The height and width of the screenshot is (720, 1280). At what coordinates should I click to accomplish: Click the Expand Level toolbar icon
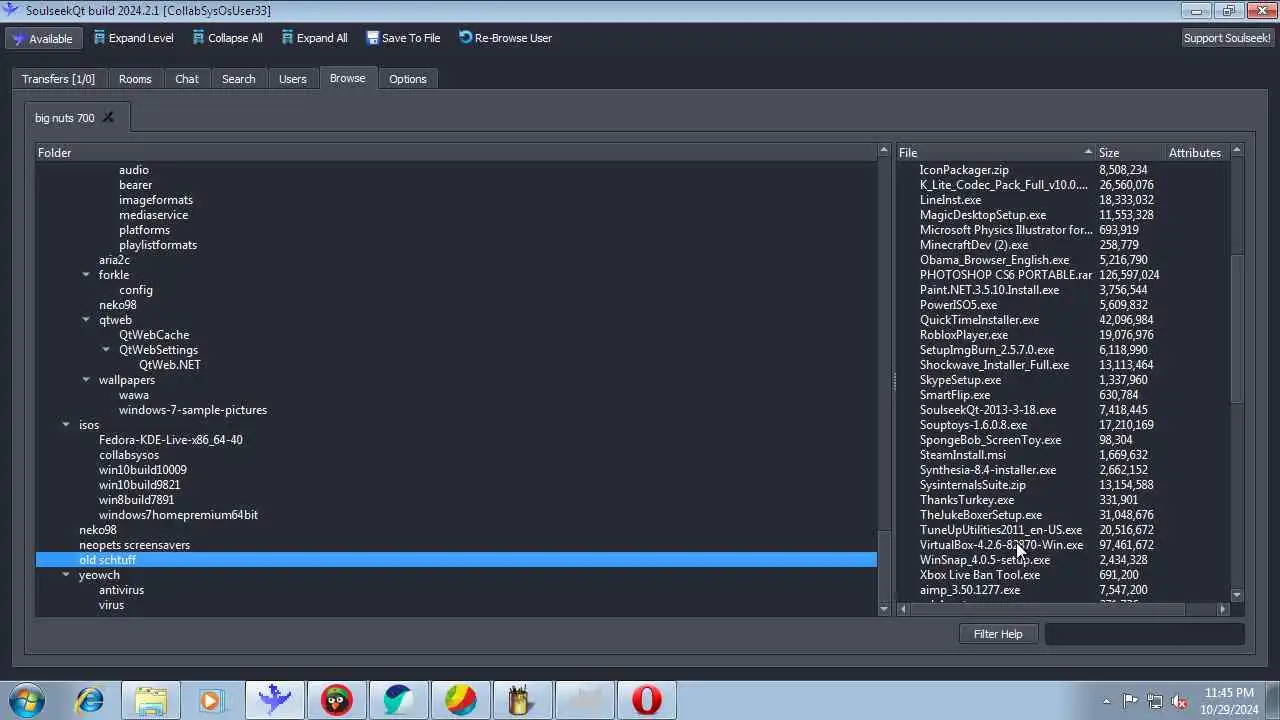(99, 38)
